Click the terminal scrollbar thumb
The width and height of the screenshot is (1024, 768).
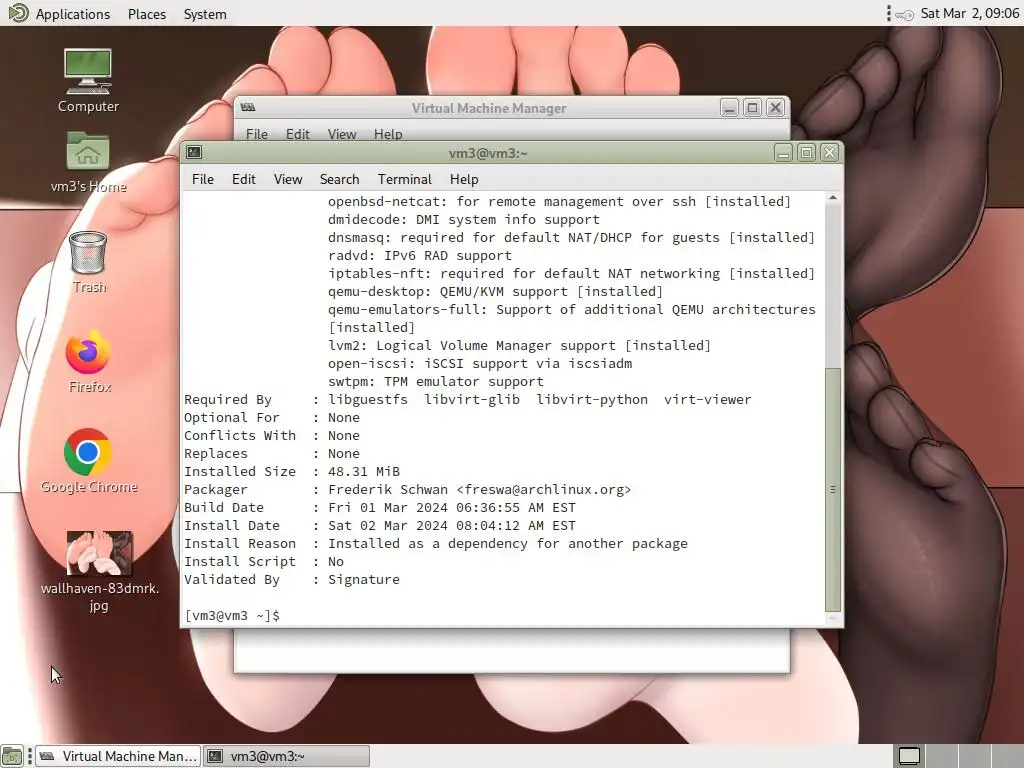pyautogui.click(x=833, y=489)
